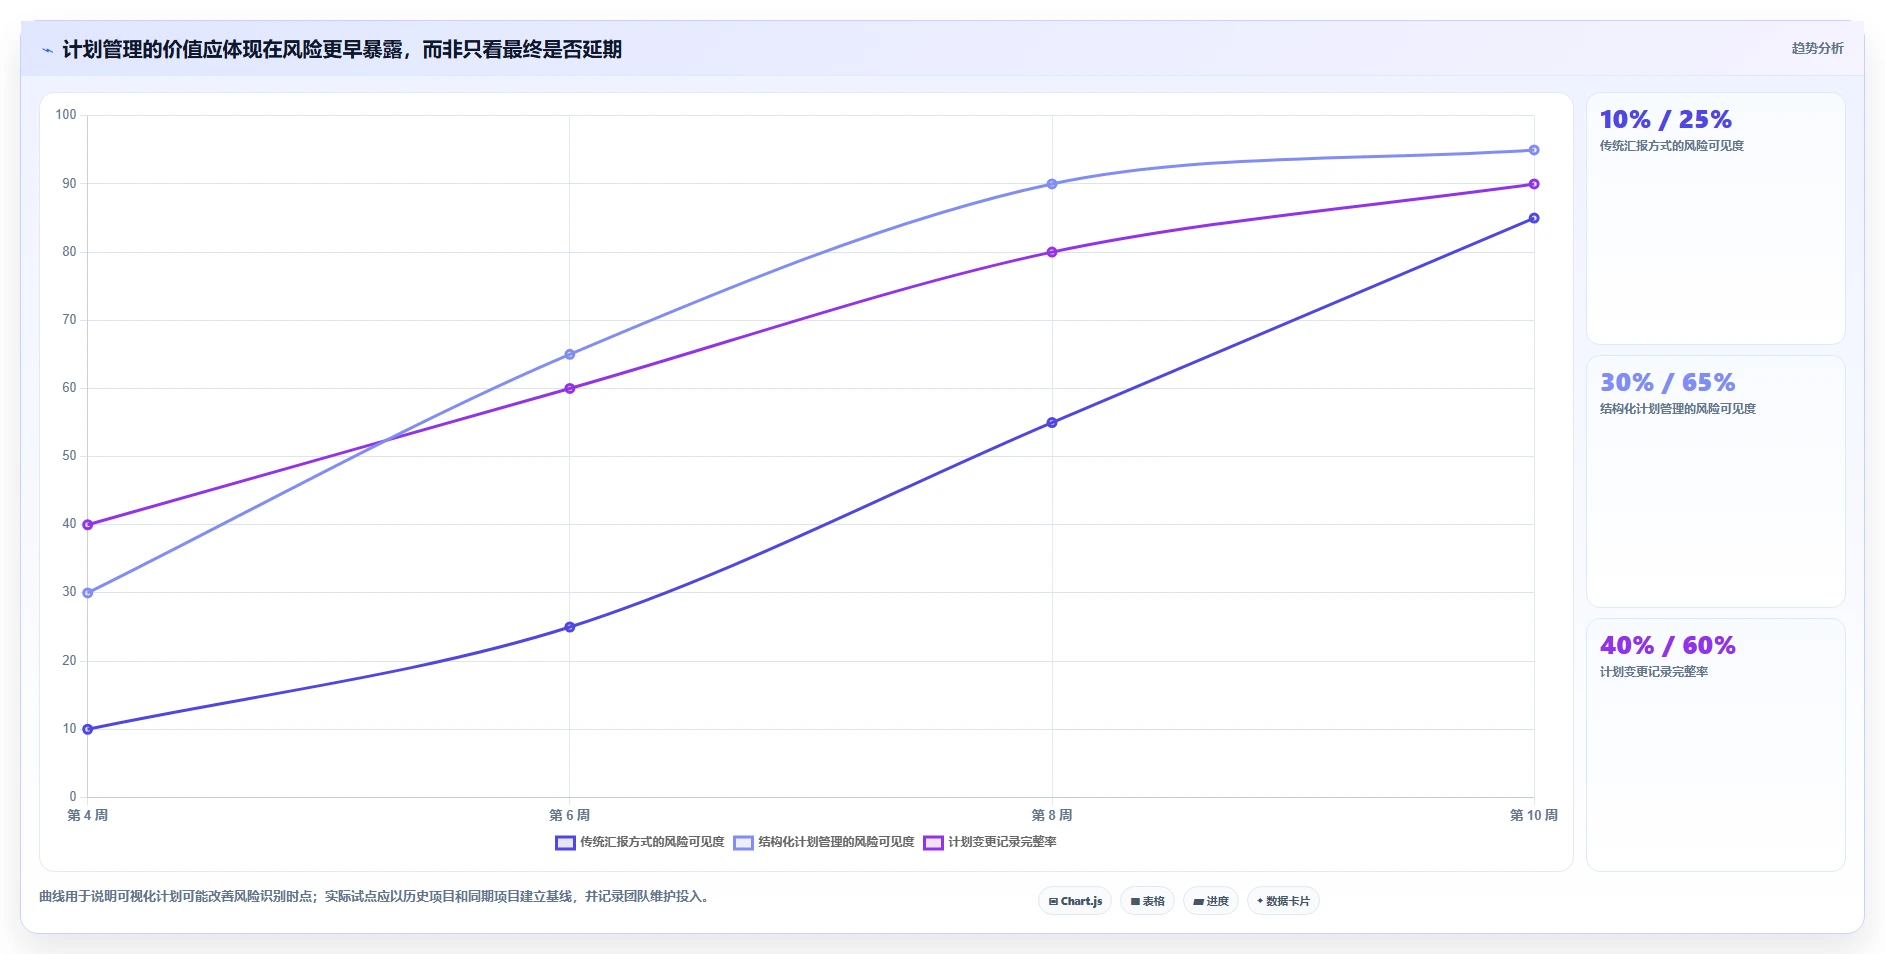1885x954 pixels.
Task: Click the Chart.js pill tag
Action: point(1075,901)
